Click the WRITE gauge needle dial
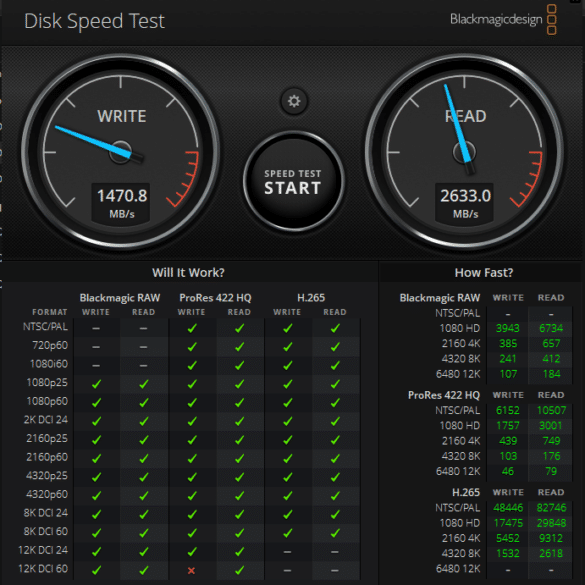 pyautogui.click(x=121, y=151)
